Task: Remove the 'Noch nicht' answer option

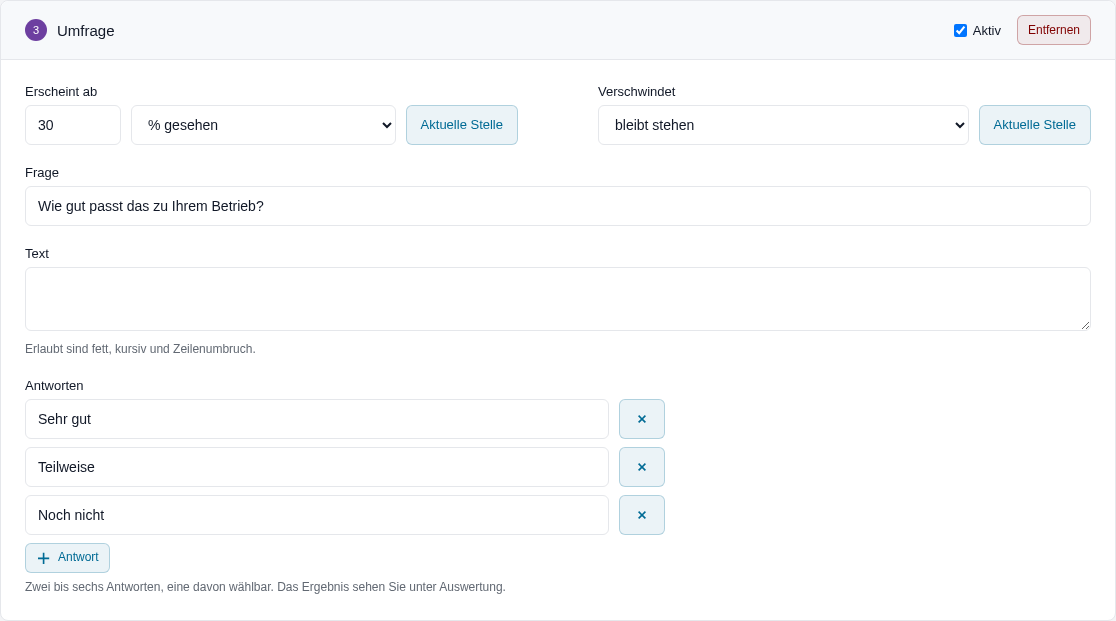Action: click(x=641, y=515)
